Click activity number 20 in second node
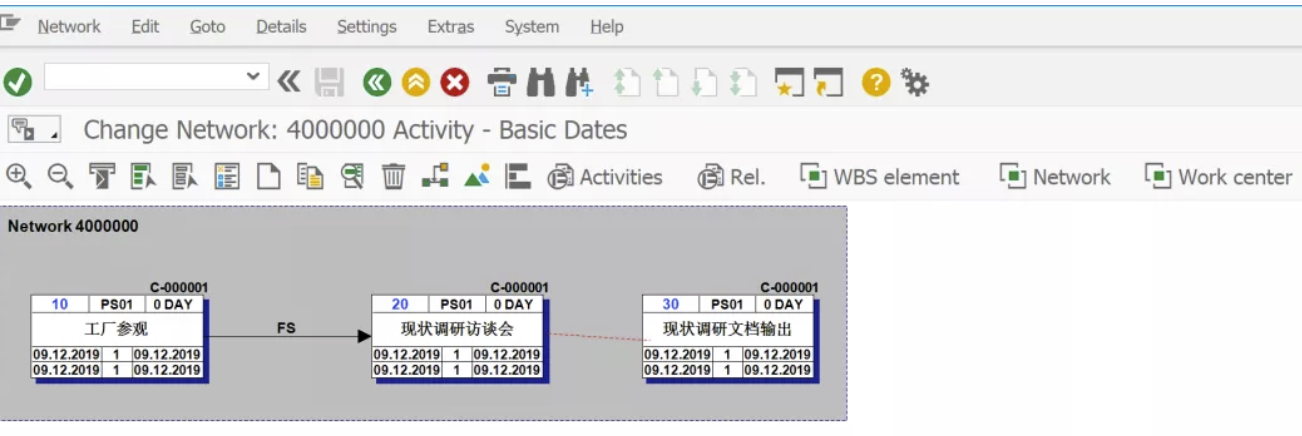This screenshot has height=436, width=1302. [400, 304]
